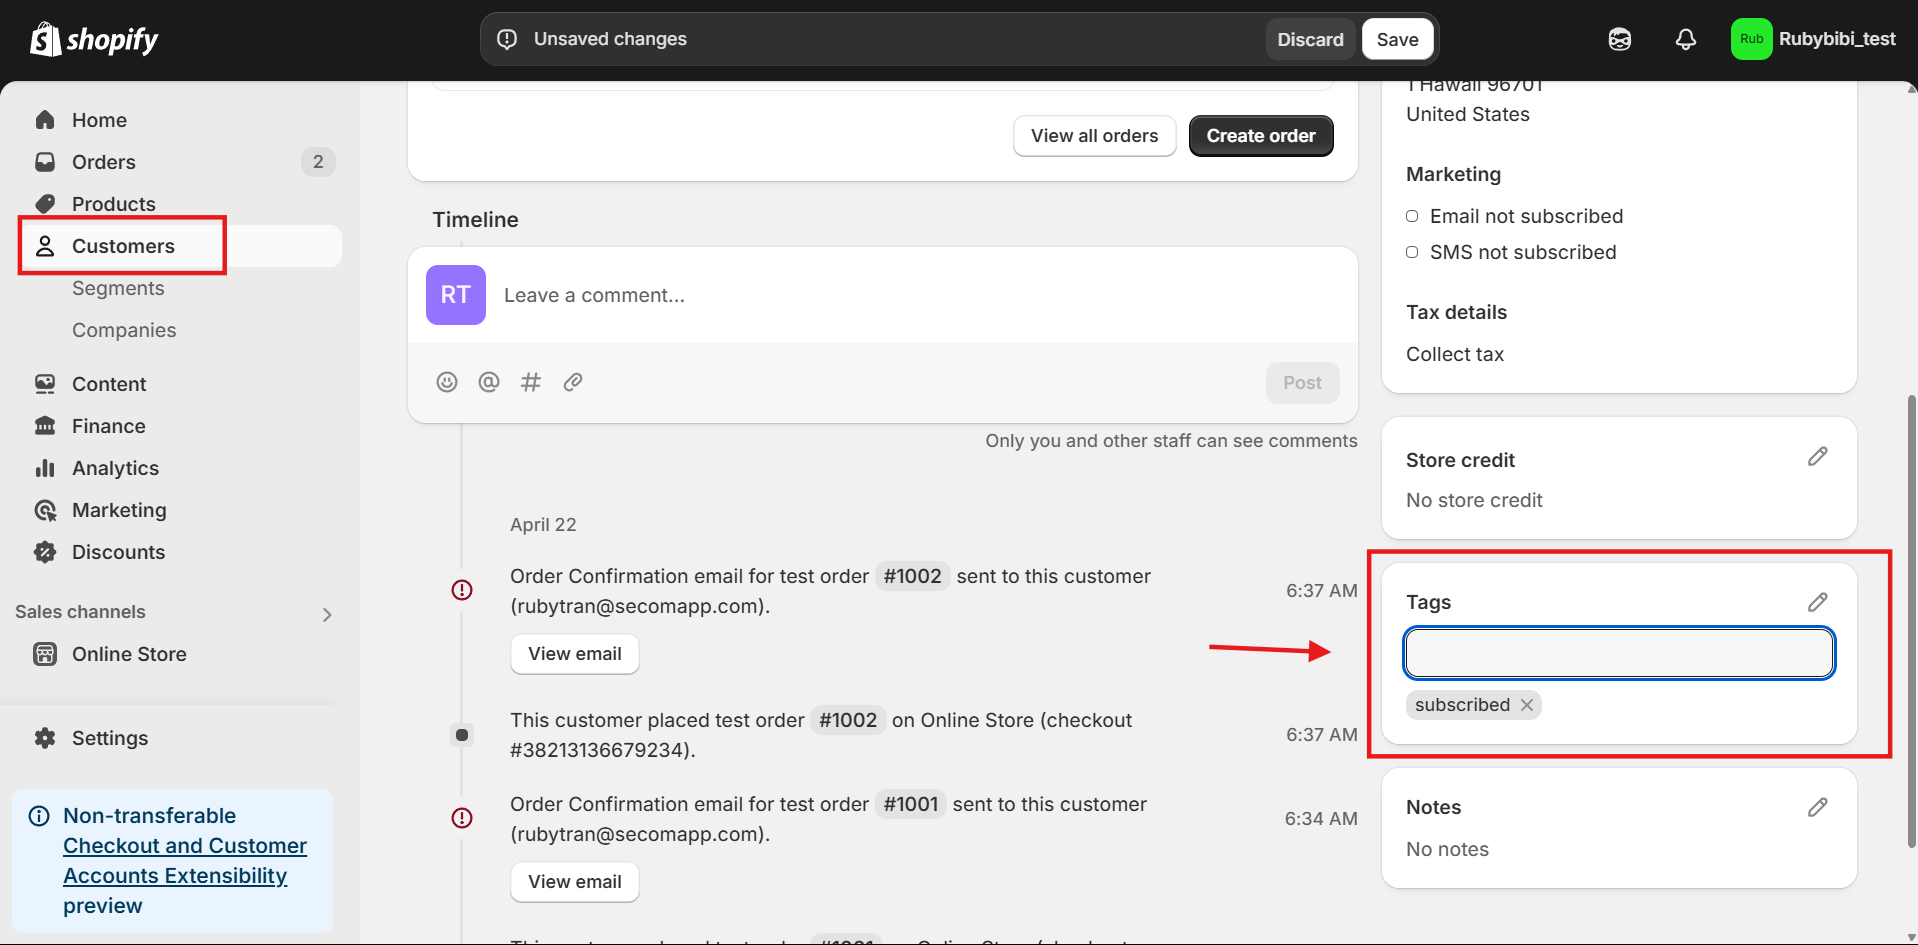This screenshot has width=1918, height=945.
Task: Click the Non-transferable info icon
Action: (39, 816)
